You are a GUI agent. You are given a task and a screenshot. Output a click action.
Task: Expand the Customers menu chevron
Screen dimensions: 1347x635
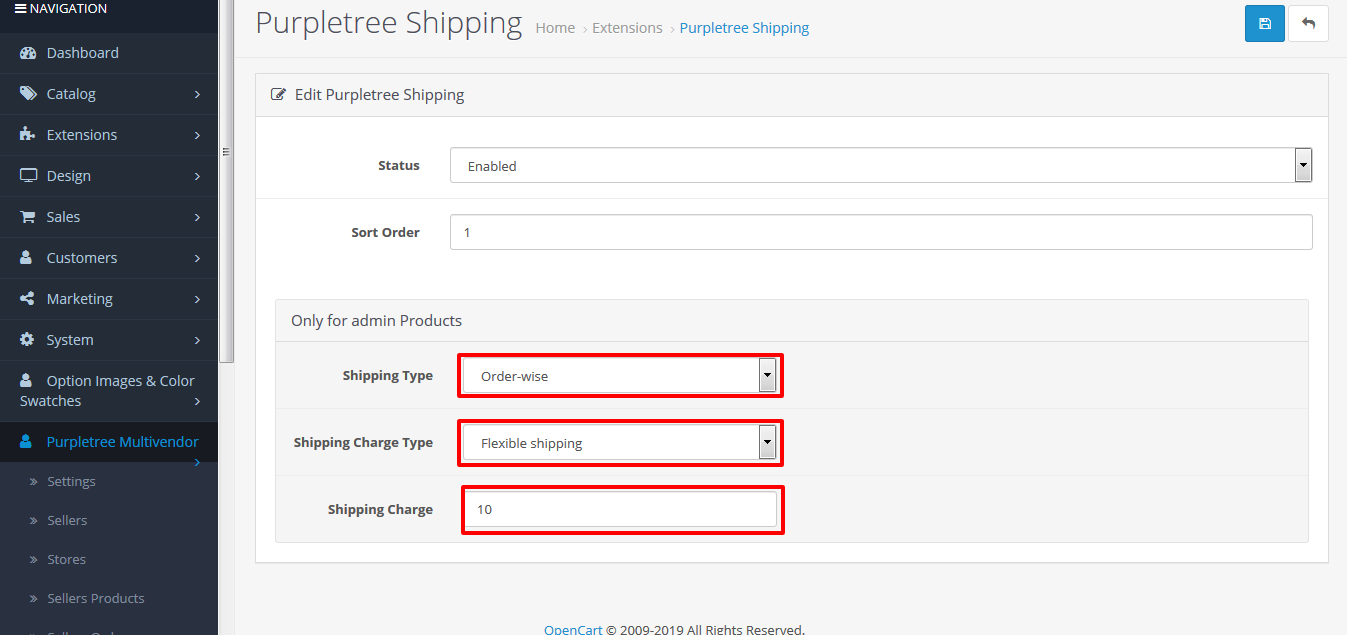click(x=198, y=258)
